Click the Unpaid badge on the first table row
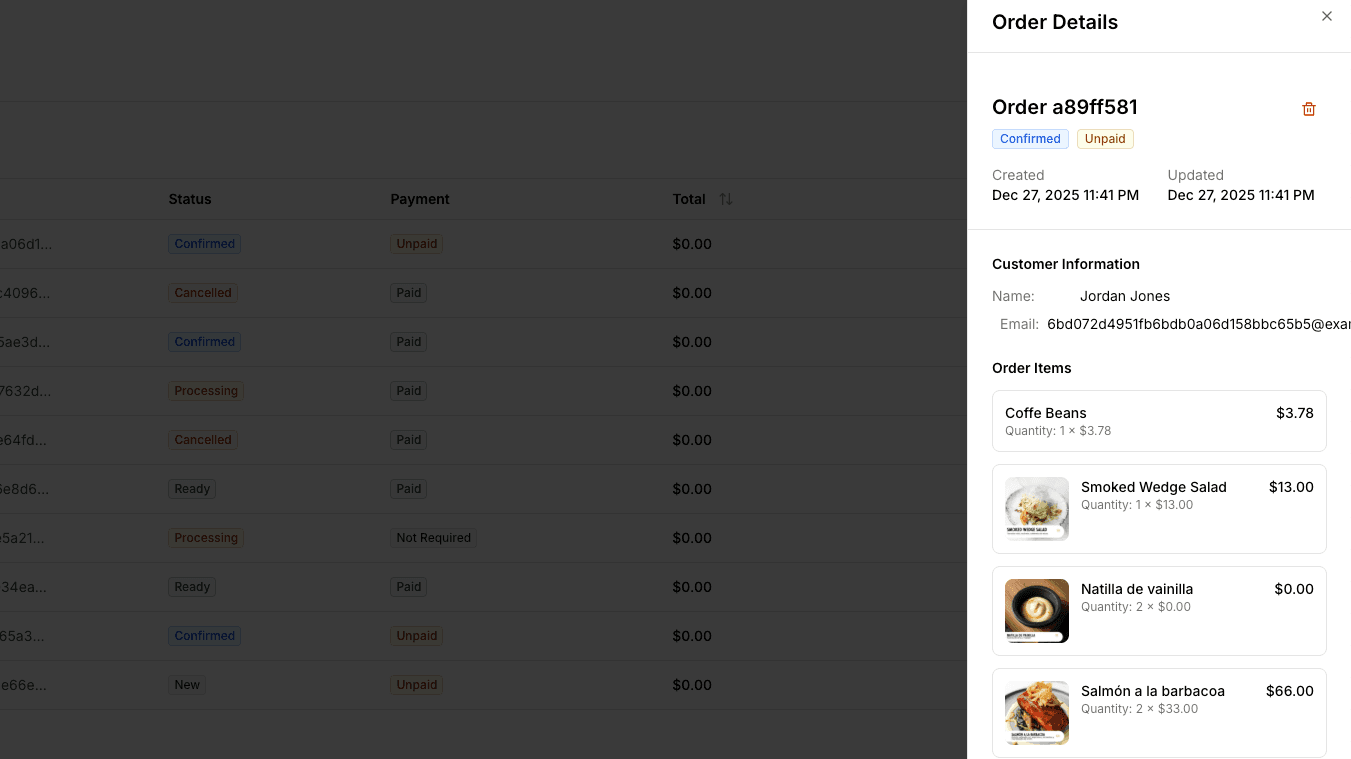 point(416,243)
